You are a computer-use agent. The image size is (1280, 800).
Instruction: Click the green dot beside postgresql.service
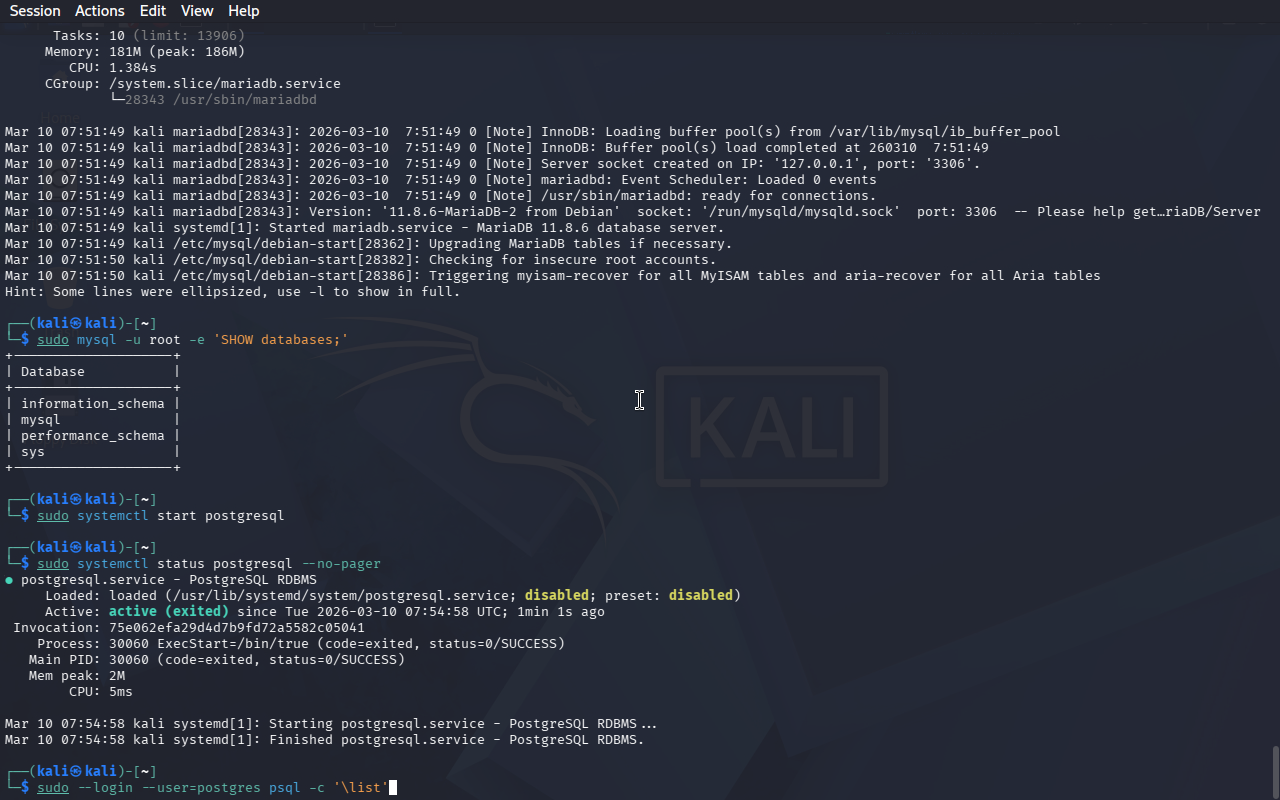9,580
